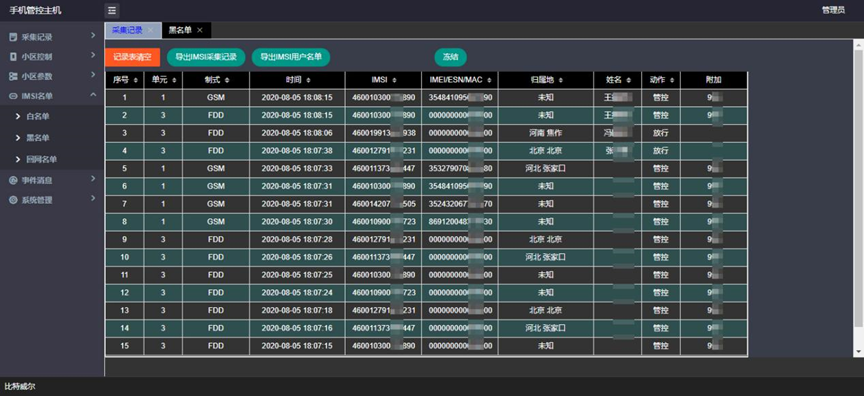
Task: Click row number 12 cell
Action: (125, 292)
